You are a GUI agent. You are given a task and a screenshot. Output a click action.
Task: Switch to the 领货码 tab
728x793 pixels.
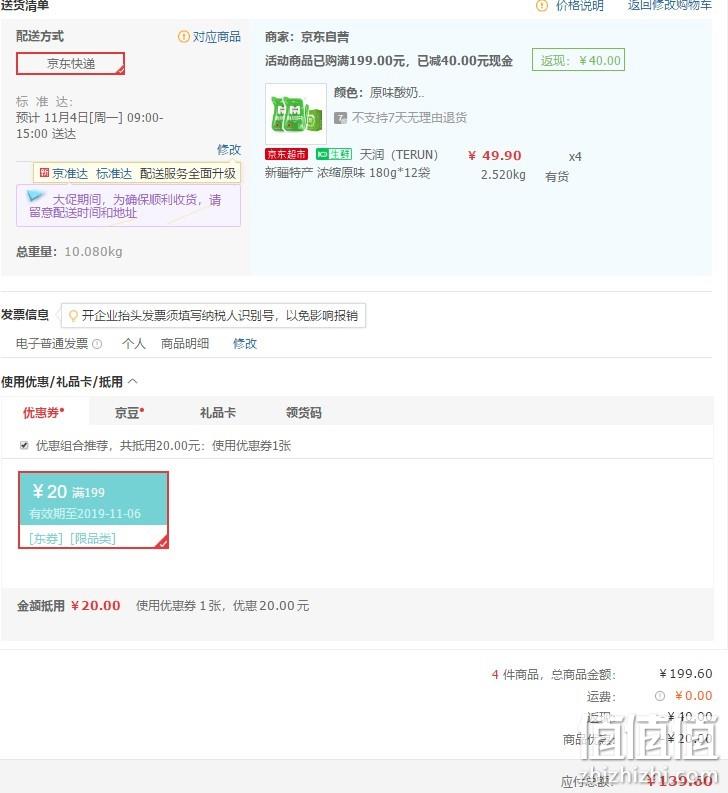304,413
